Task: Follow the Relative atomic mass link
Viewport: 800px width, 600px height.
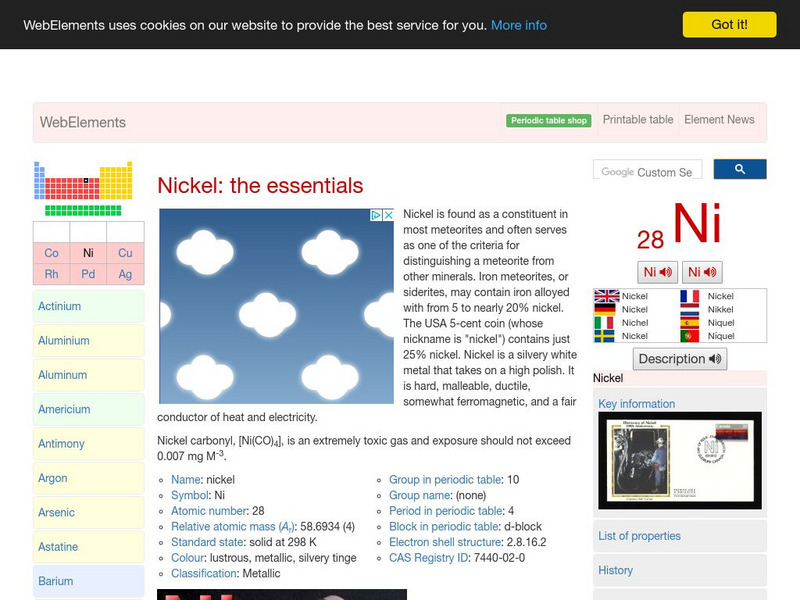Action: pyautogui.click(x=232, y=527)
